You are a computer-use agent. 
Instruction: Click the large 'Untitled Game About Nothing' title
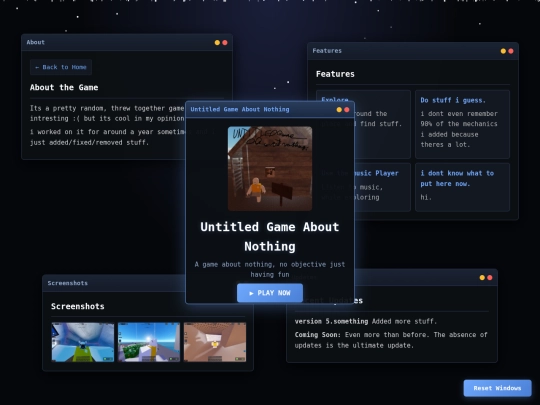click(270, 237)
